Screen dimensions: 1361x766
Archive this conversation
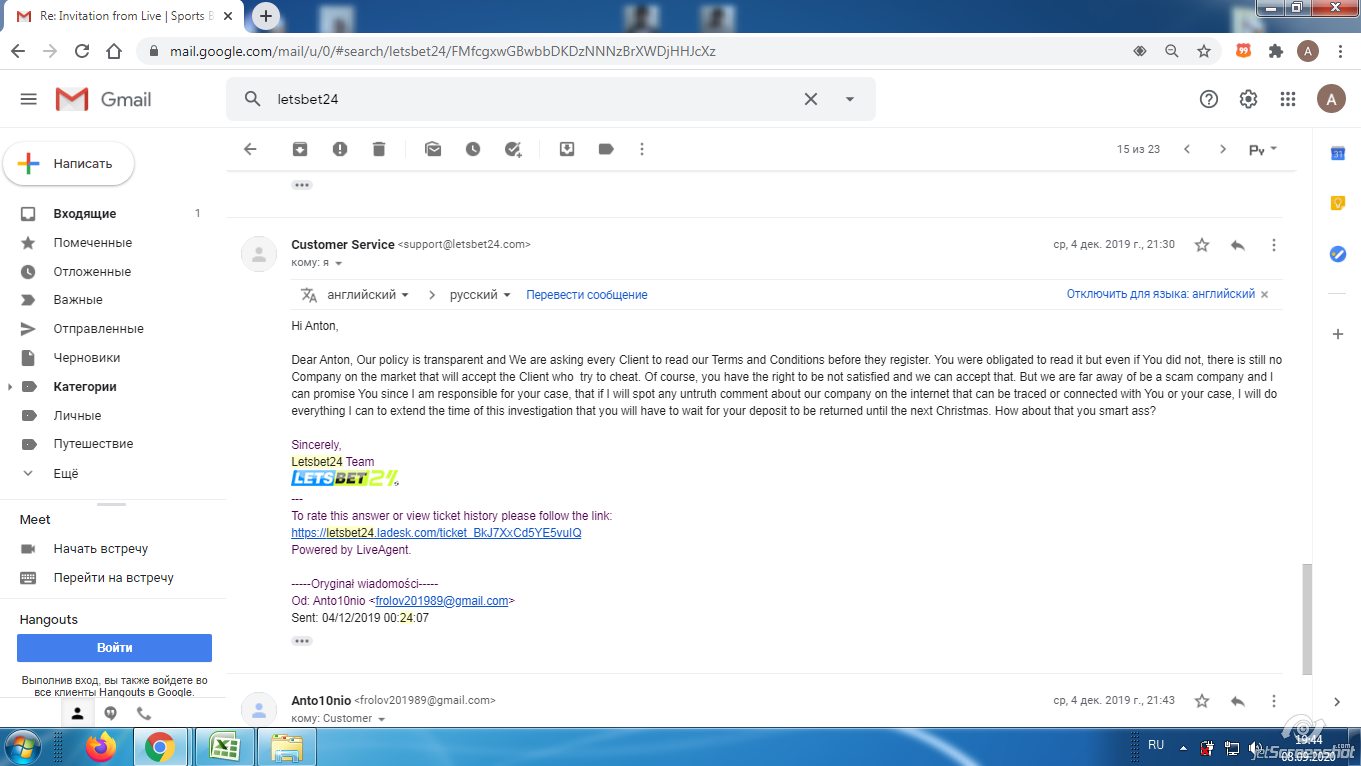pyautogui.click(x=300, y=149)
